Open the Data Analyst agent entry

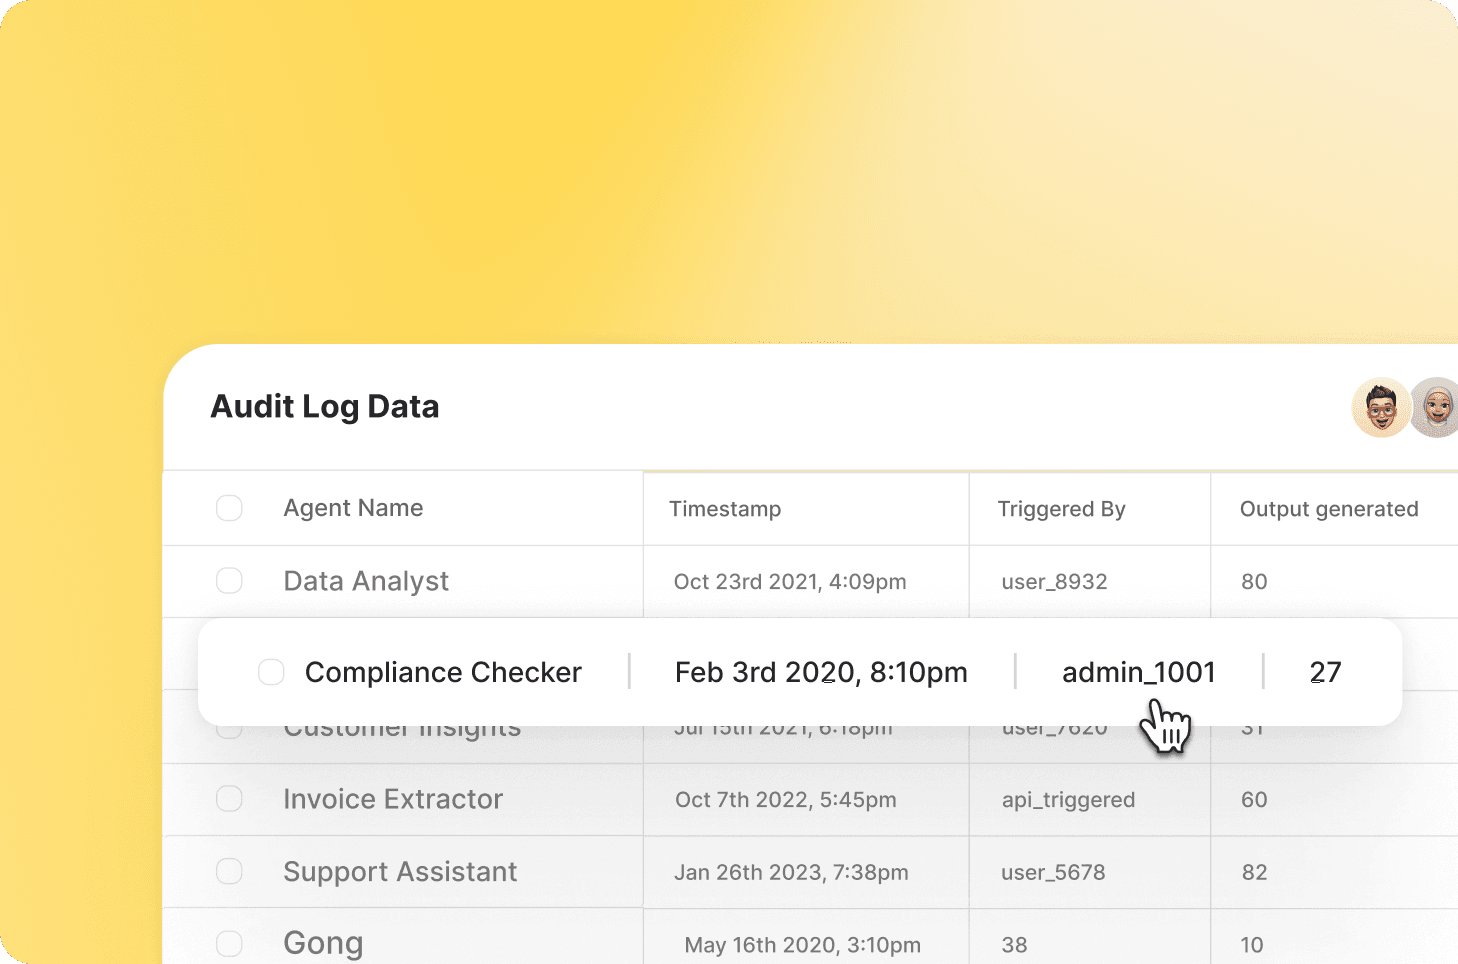coord(366,581)
